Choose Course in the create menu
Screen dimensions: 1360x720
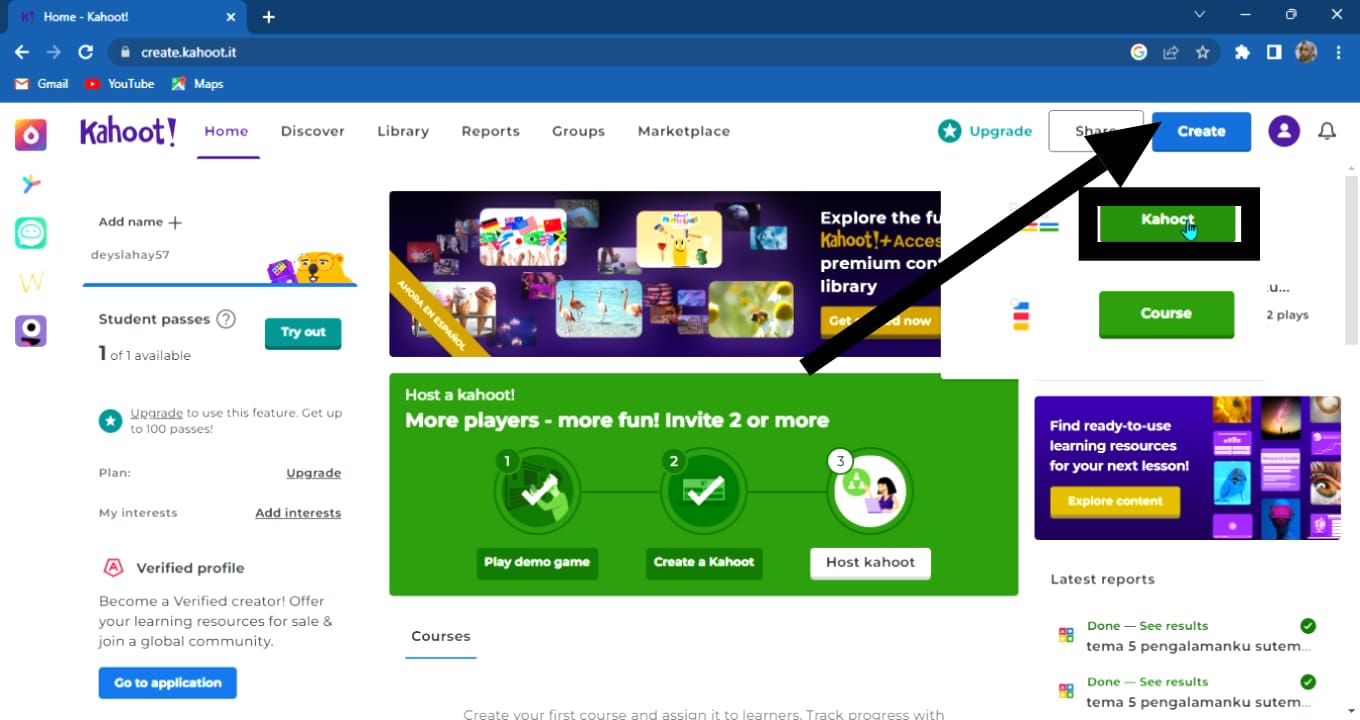coord(1166,314)
